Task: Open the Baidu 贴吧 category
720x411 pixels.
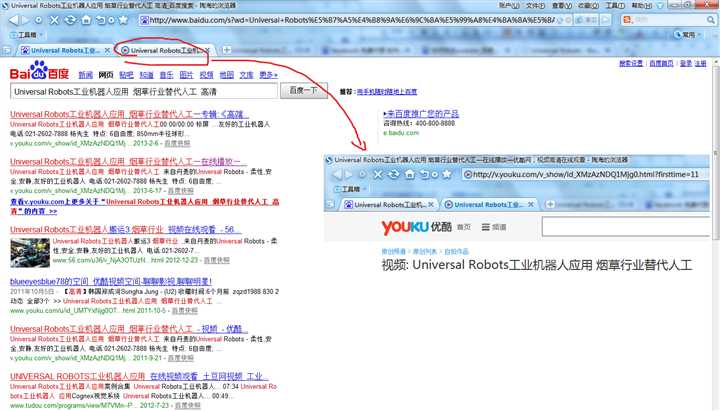Action: coord(126,75)
